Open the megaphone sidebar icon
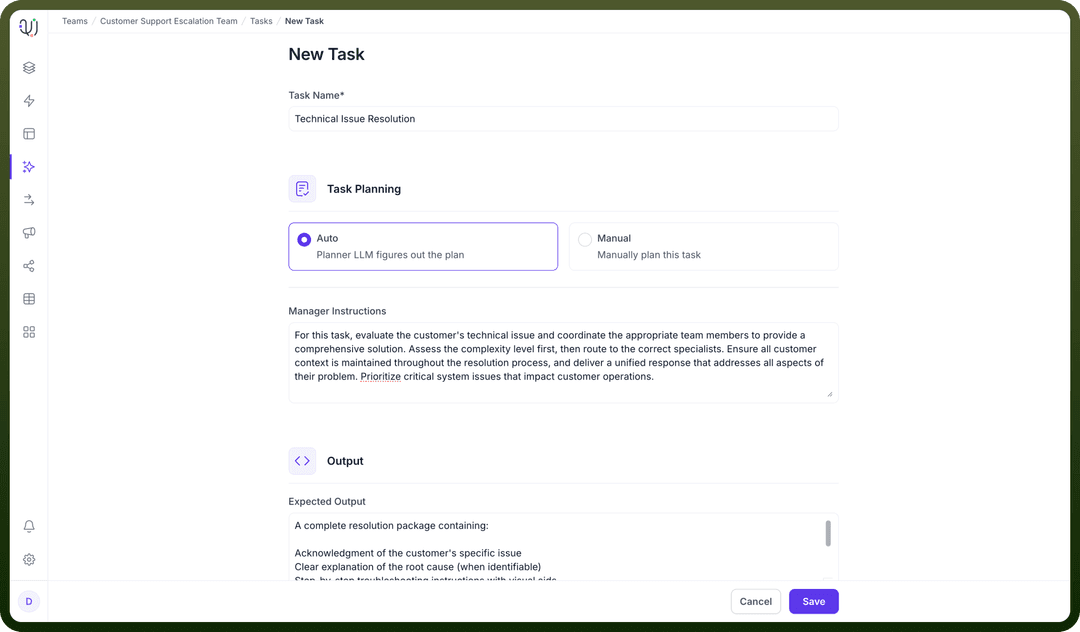1080x632 pixels. (29, 233)
